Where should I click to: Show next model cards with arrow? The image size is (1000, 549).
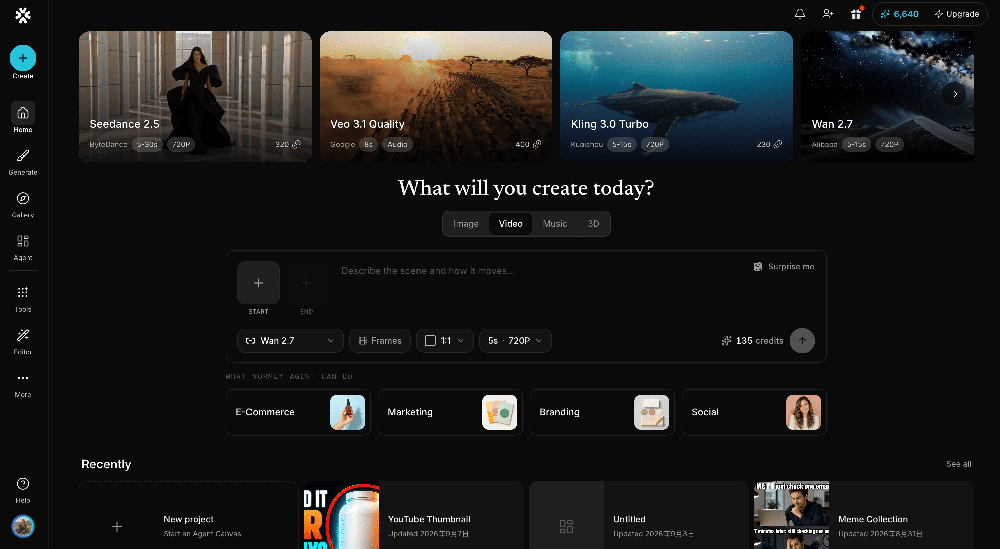955,94
